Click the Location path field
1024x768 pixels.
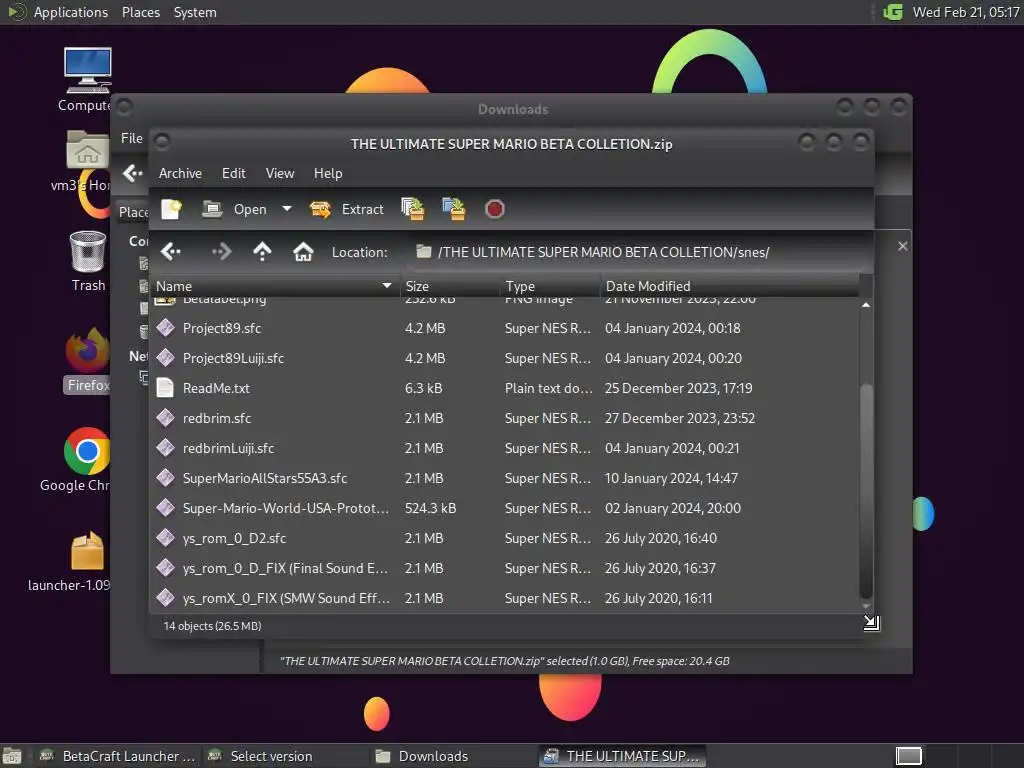tap(638, 252)
